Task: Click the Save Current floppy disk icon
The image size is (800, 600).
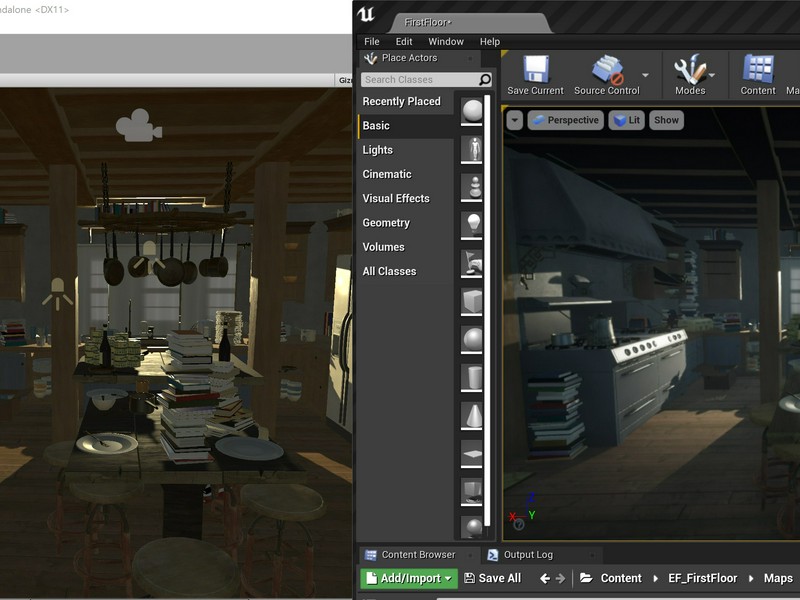Action: 536,69
